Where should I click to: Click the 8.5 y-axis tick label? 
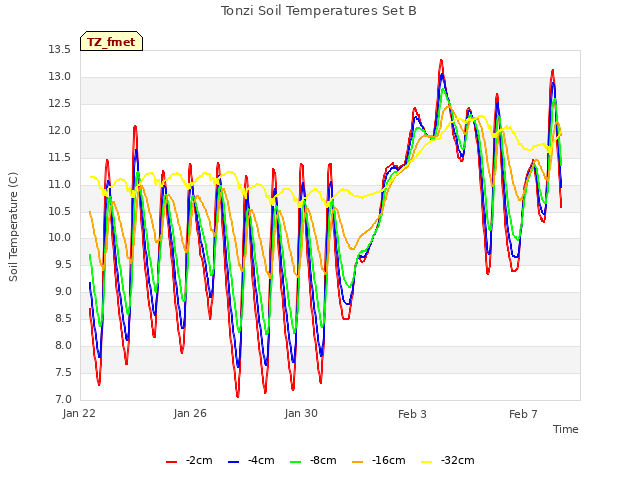pos(62,318)
